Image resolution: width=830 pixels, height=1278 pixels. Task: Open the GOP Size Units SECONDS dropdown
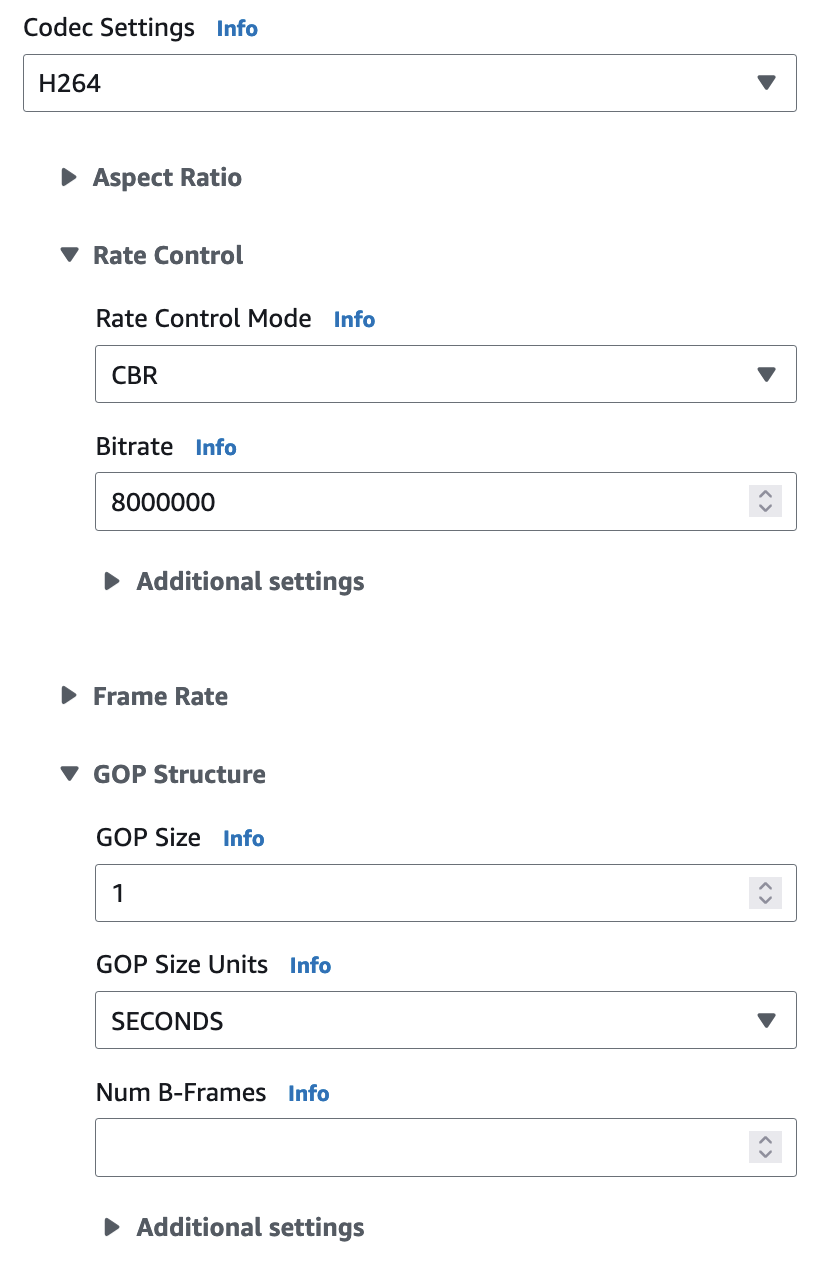pos(445,1021)
